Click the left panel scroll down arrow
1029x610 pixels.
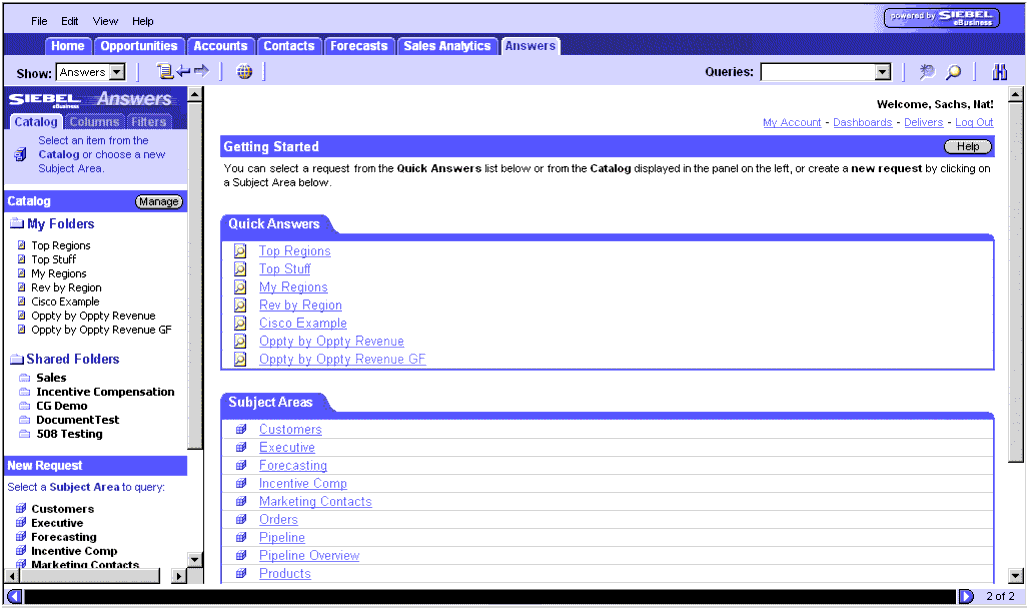[x=195, y=559]
